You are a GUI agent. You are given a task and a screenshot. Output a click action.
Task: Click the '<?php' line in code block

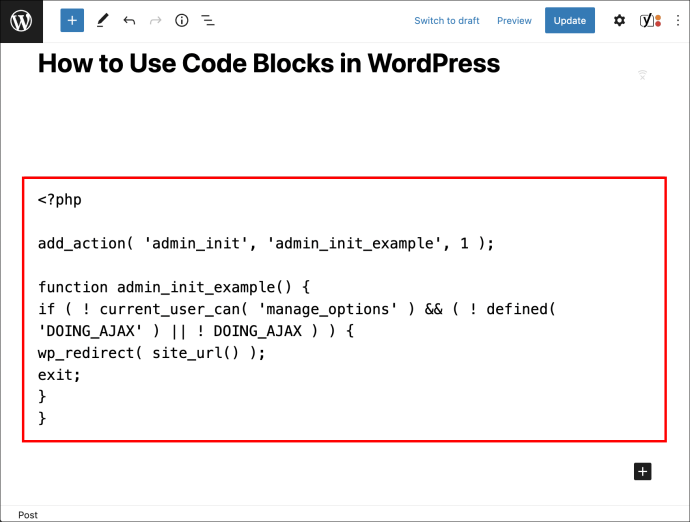point(59,200)
